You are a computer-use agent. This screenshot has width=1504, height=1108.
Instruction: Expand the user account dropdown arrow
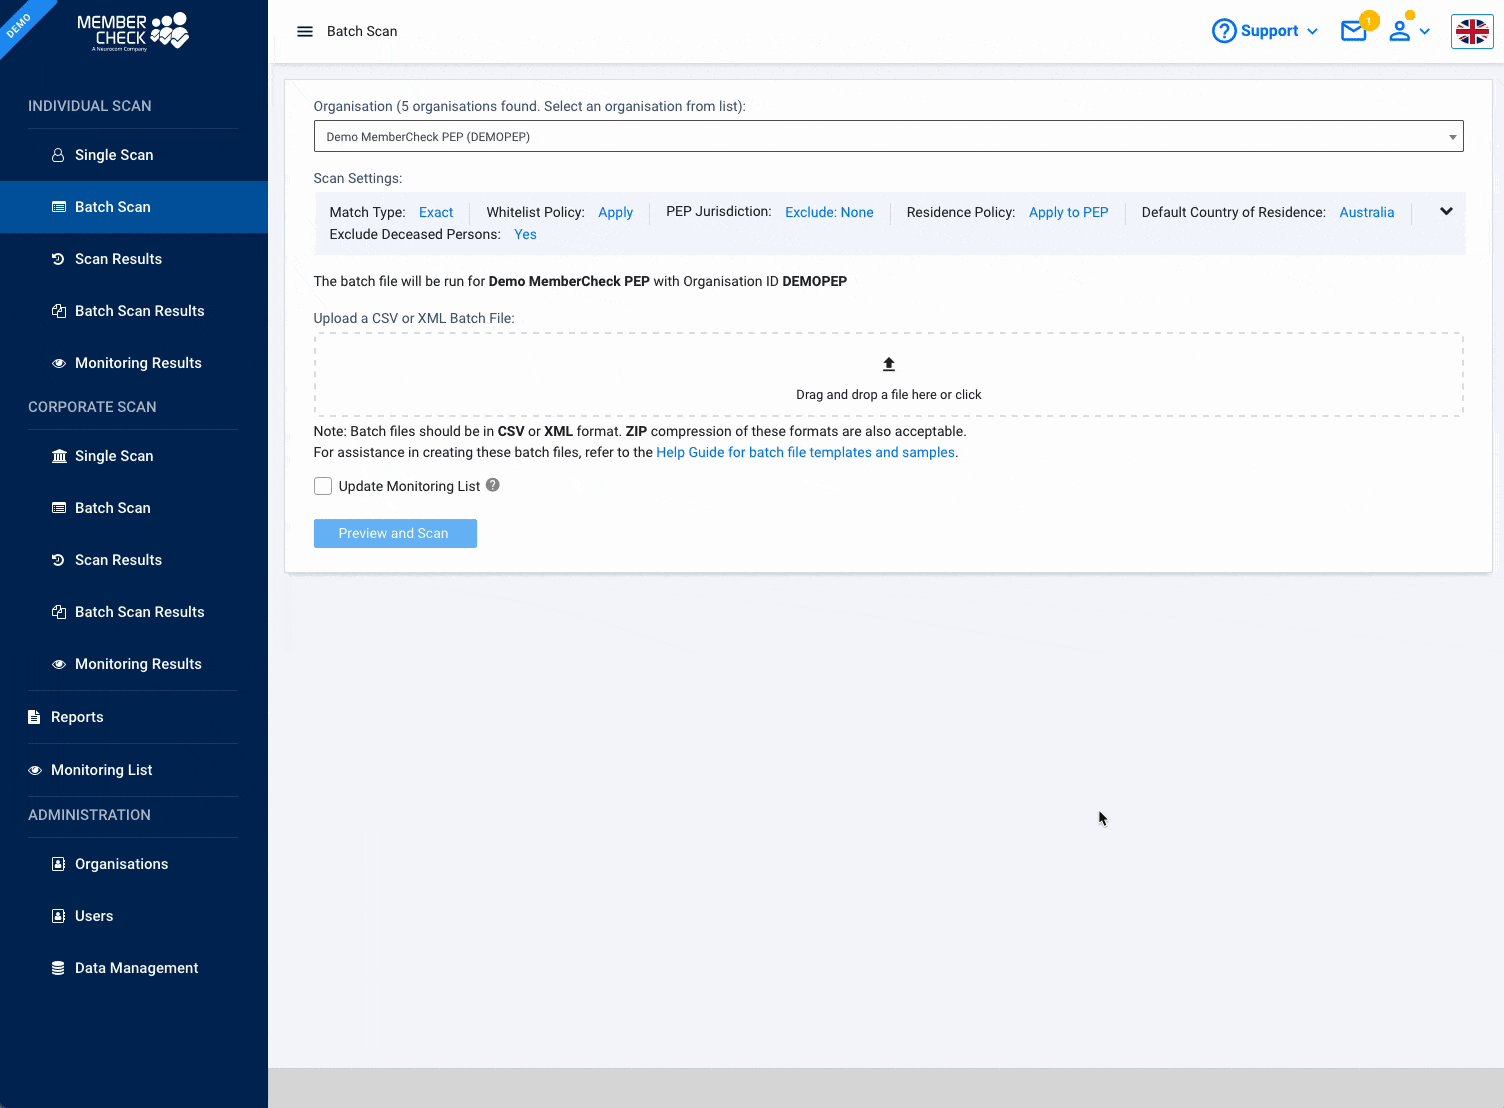point(1425,31)
